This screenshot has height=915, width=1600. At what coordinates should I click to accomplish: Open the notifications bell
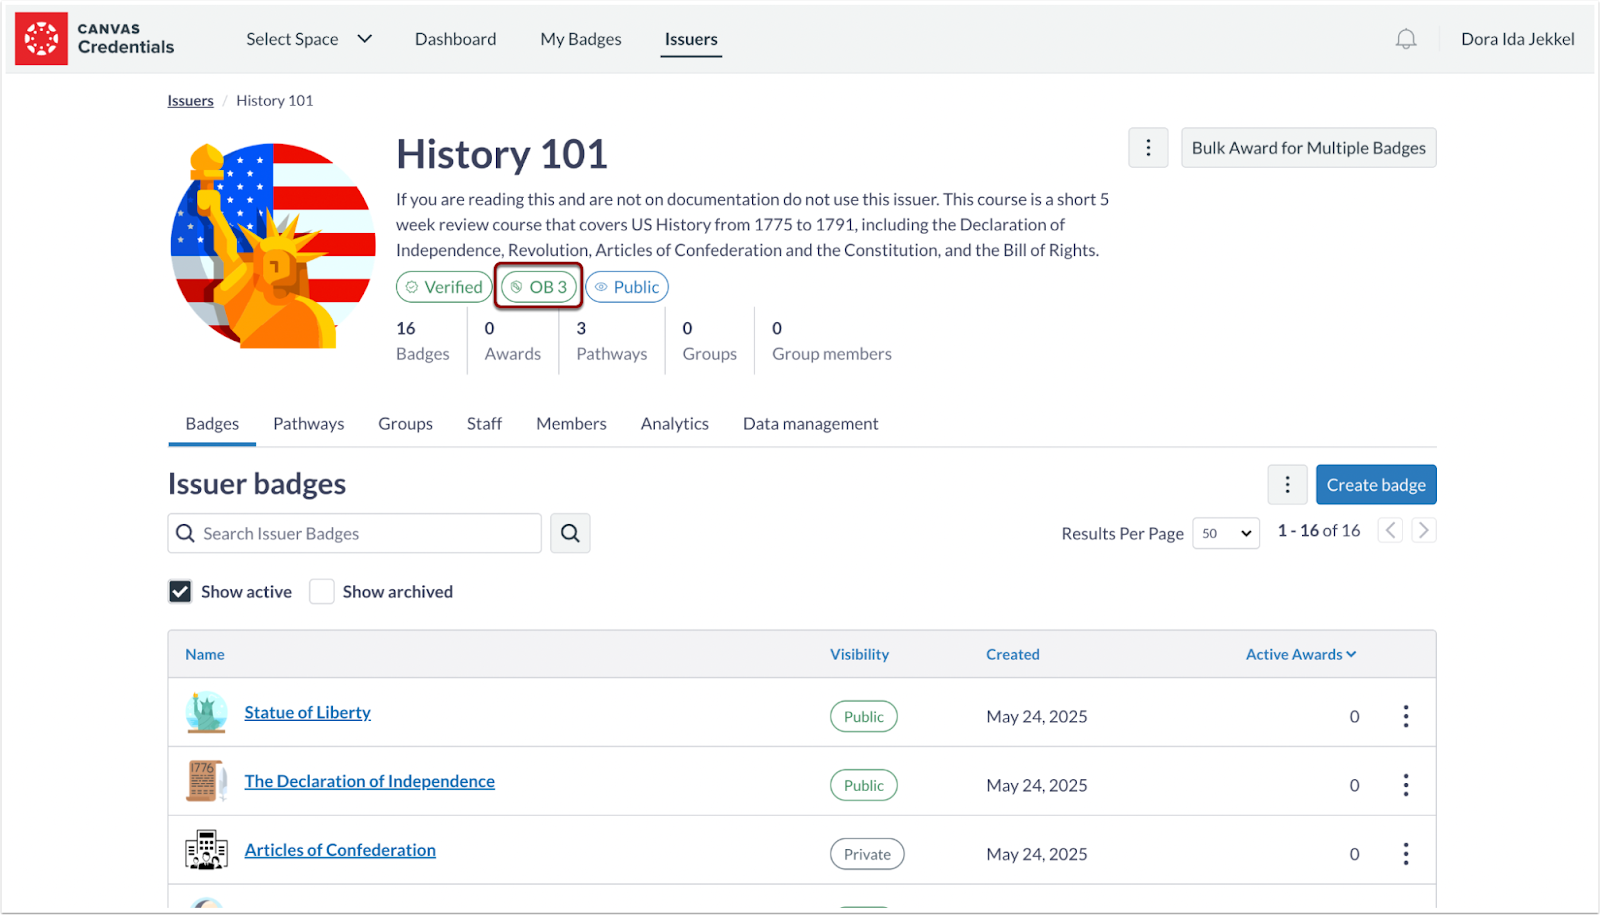tap(1406, 39)
